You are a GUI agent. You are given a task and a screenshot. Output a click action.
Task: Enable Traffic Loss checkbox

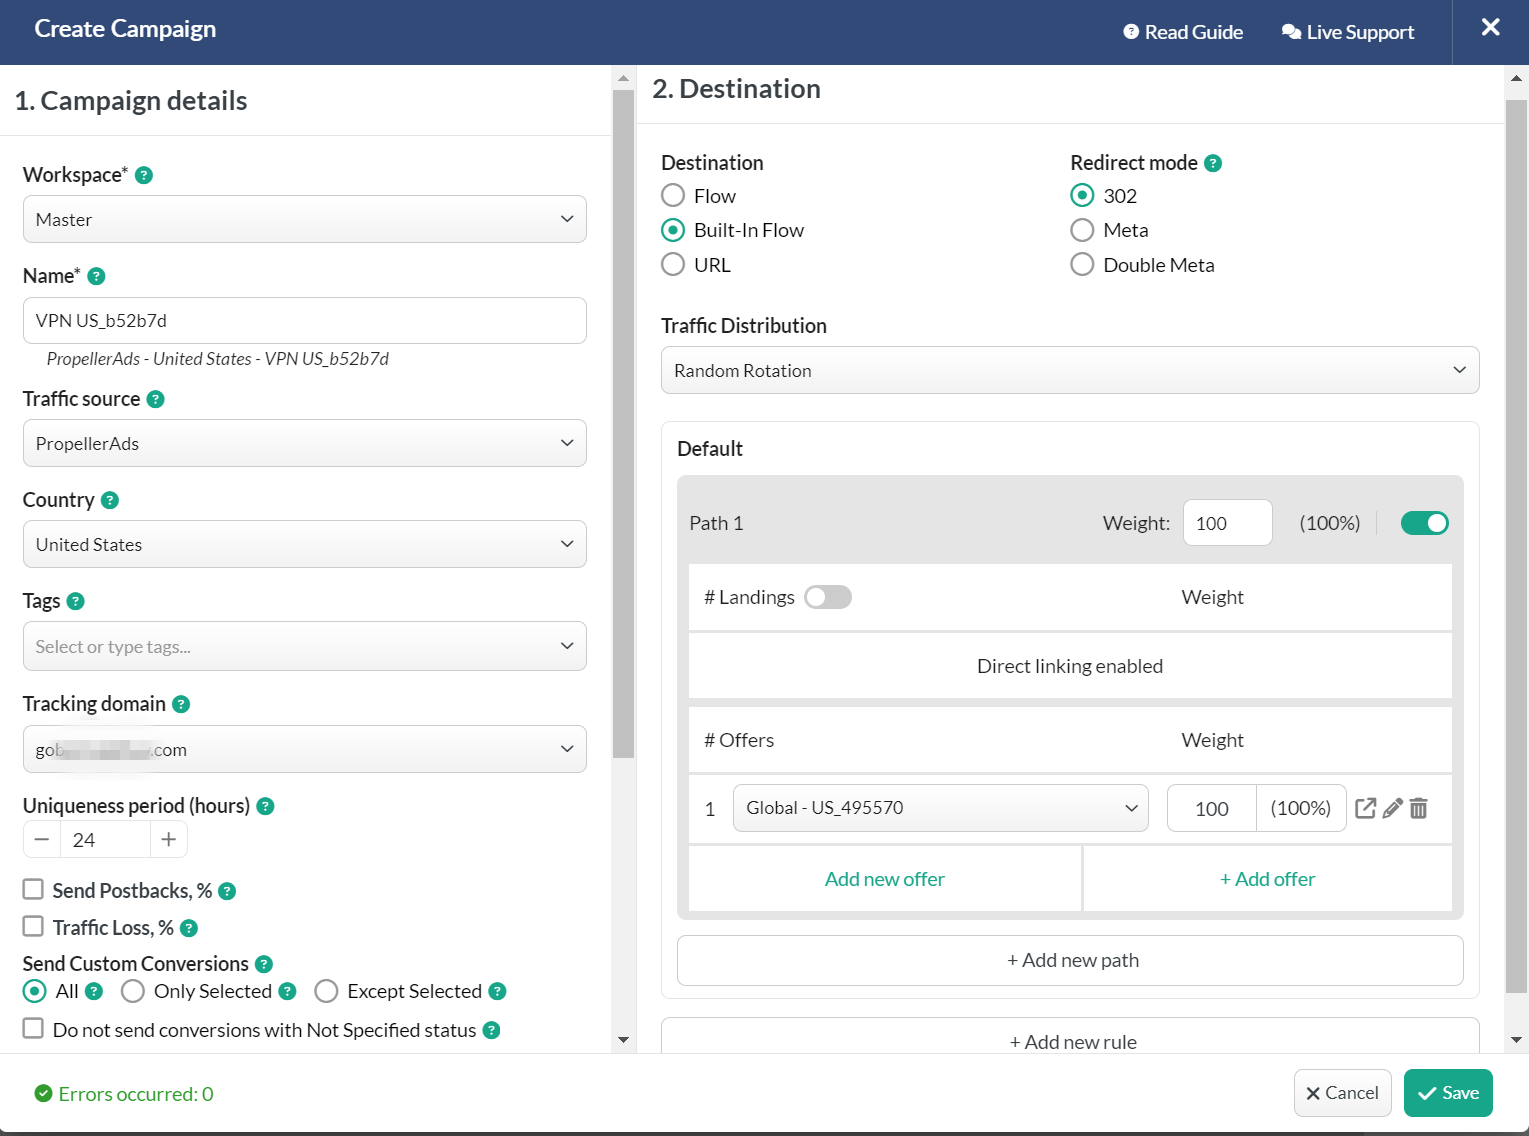click(33, 926)
